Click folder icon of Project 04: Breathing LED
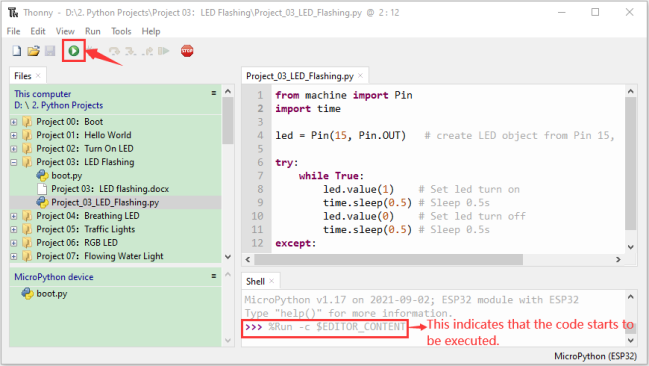This screenshot has height=366, width=649. (27, 216)
